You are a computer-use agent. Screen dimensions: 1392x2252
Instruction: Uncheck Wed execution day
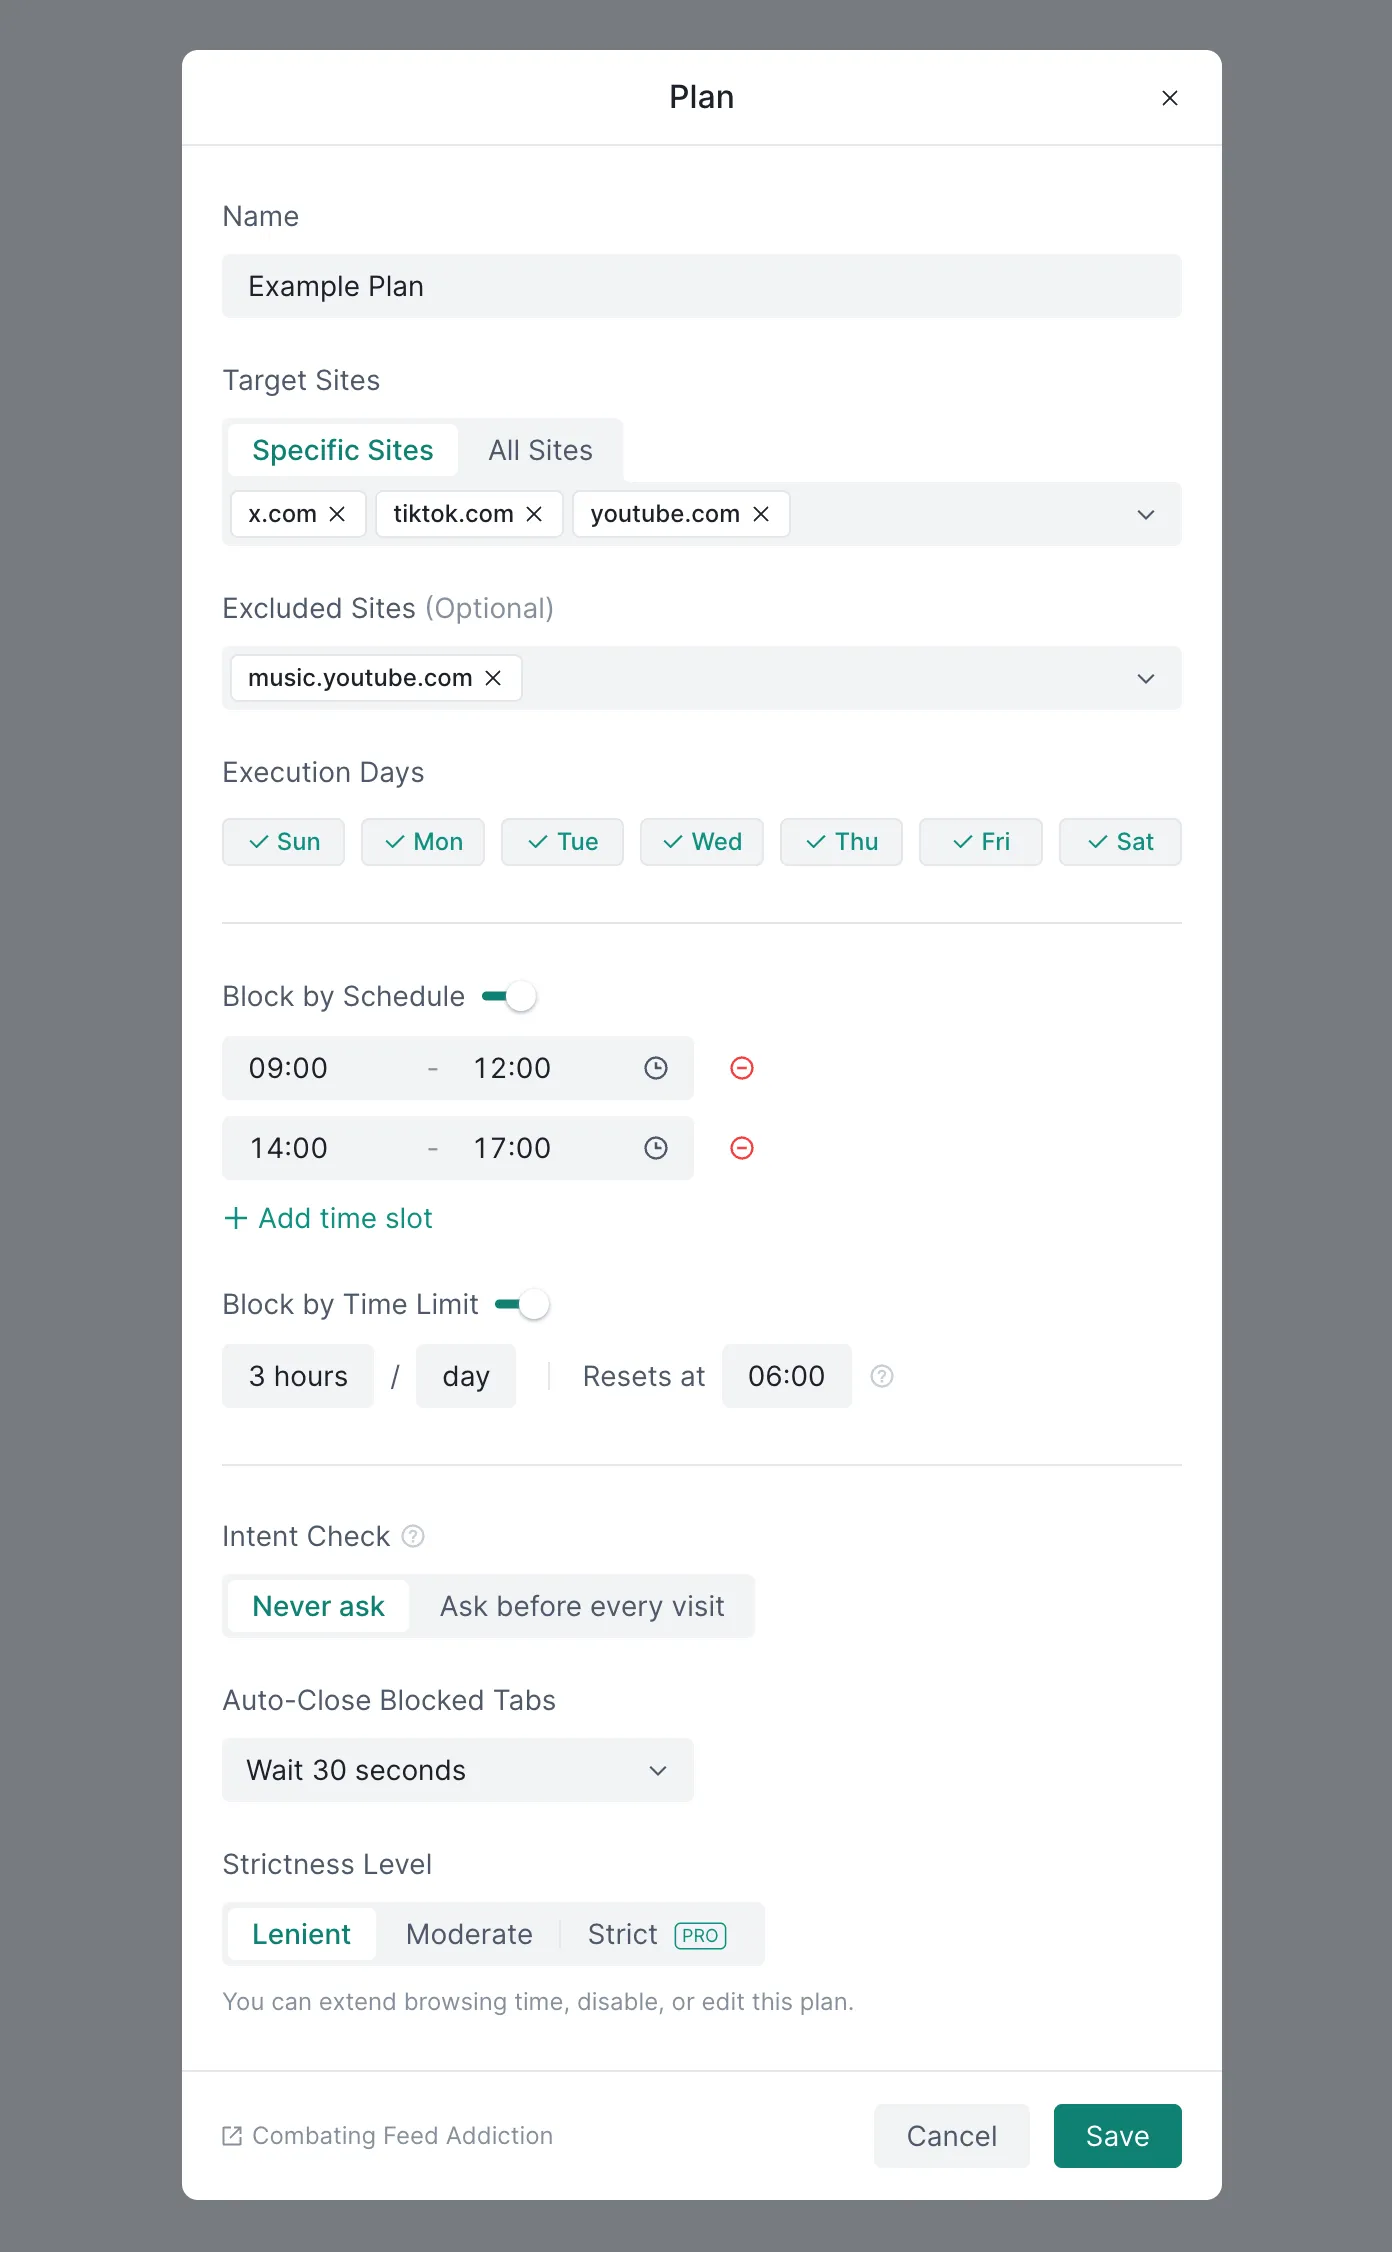(702, 842)
